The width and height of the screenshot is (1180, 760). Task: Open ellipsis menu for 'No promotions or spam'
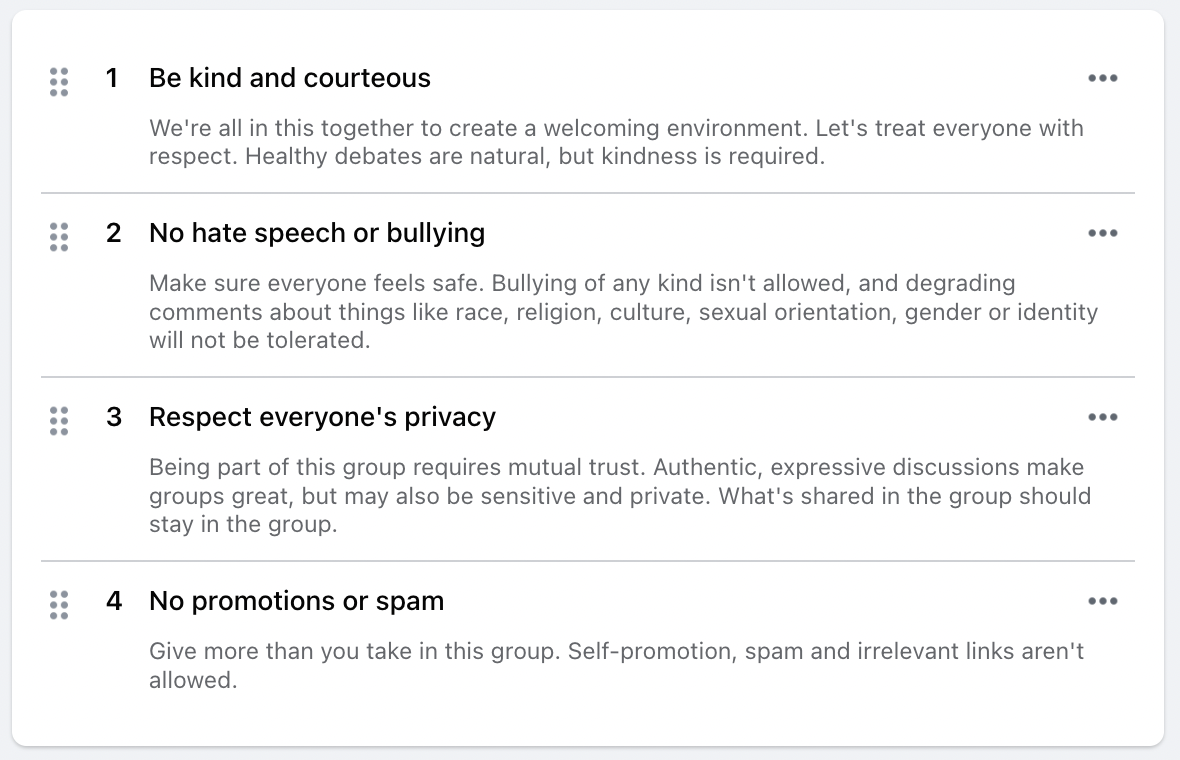pyautogui.click(x=1102, y=601)
